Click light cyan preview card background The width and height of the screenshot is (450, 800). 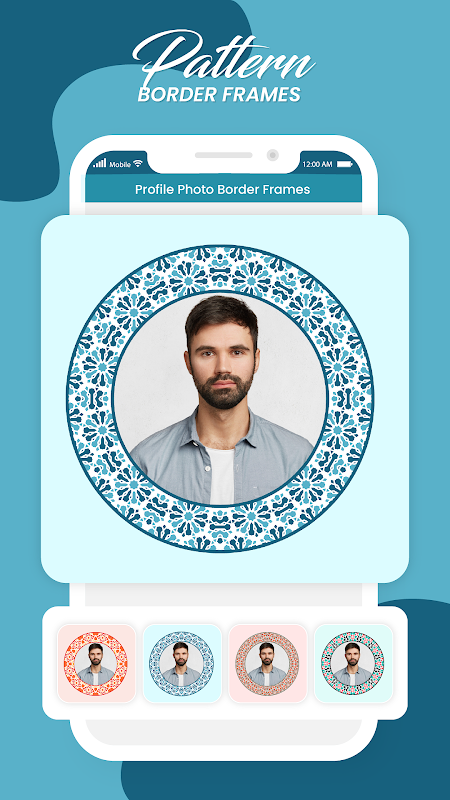225,566
